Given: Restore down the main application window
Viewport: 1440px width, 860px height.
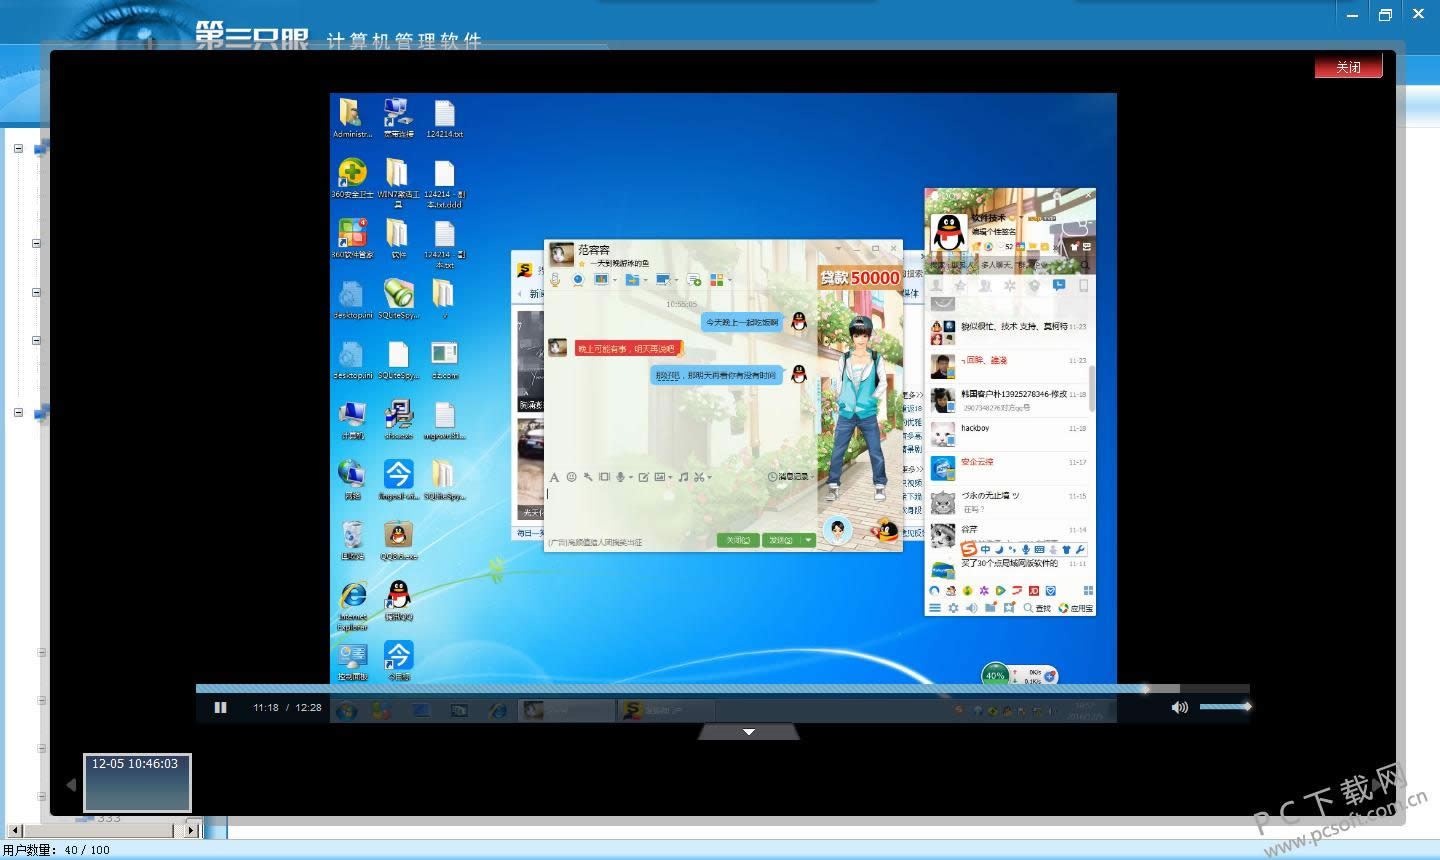Looking at the screenshot, I should point(1385,14).
